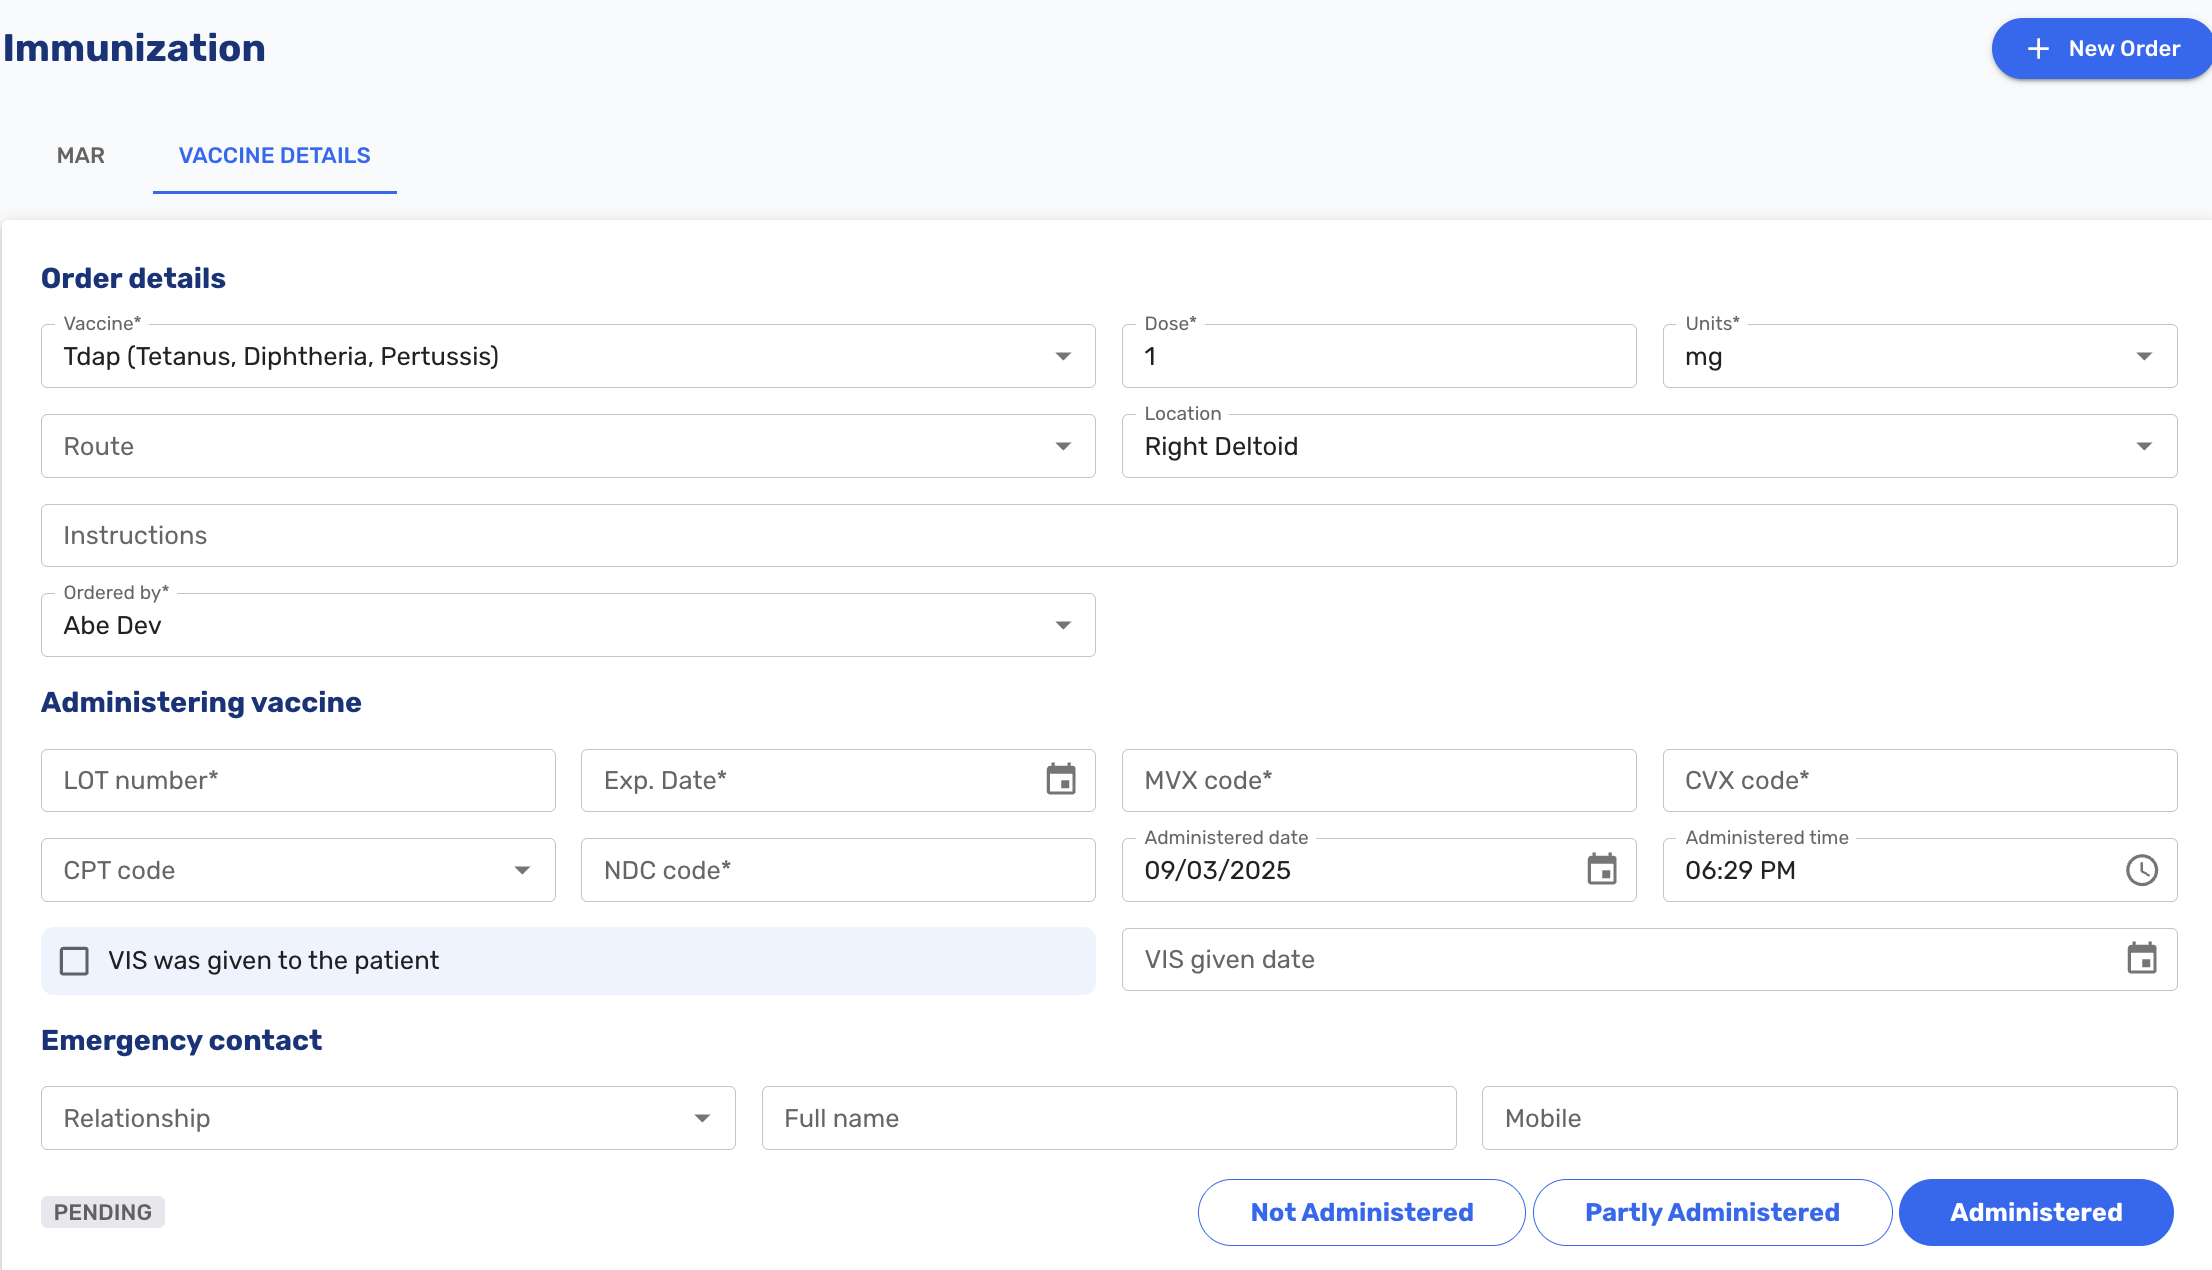Viewport: 2212px width, 1270px height.
Task: Focus the LOT number field
Action: point(298,781)
